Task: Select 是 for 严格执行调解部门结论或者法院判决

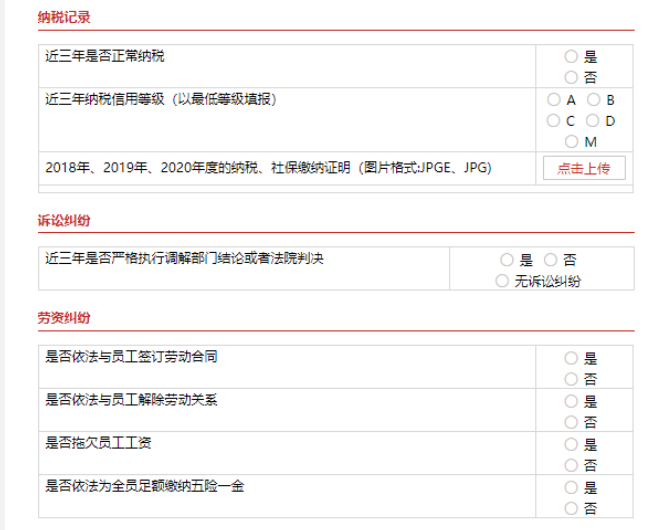Action: pos(507,260)
